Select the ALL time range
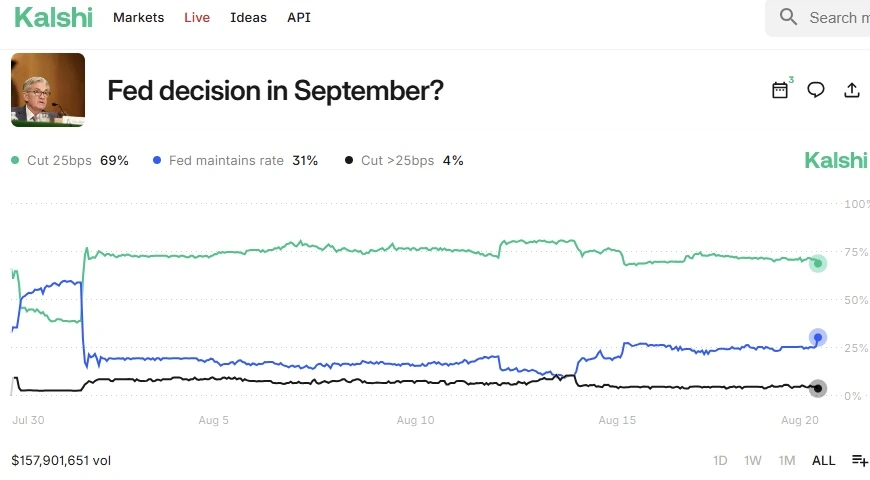Viewport: 870px width, 480px height. click(x=823, y=461)
